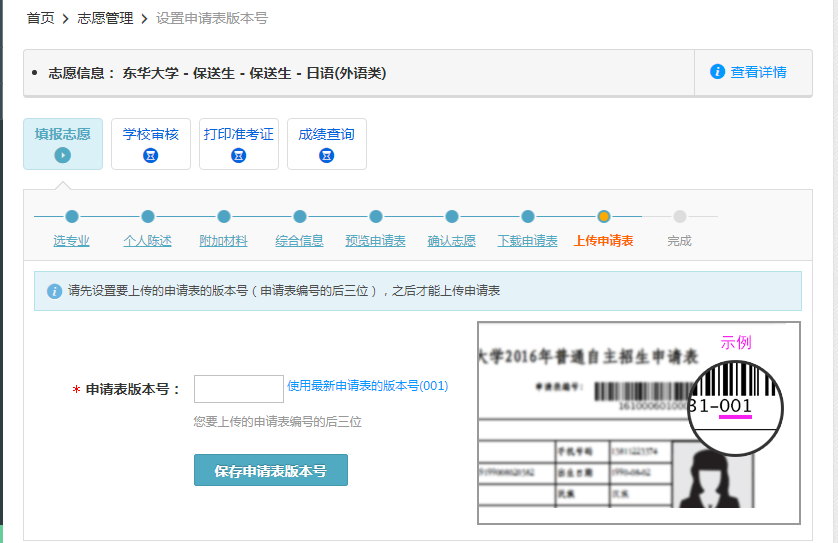
Task: Use the latest version number (001) link
Action: pyautogui.click(x=367, y=386)
